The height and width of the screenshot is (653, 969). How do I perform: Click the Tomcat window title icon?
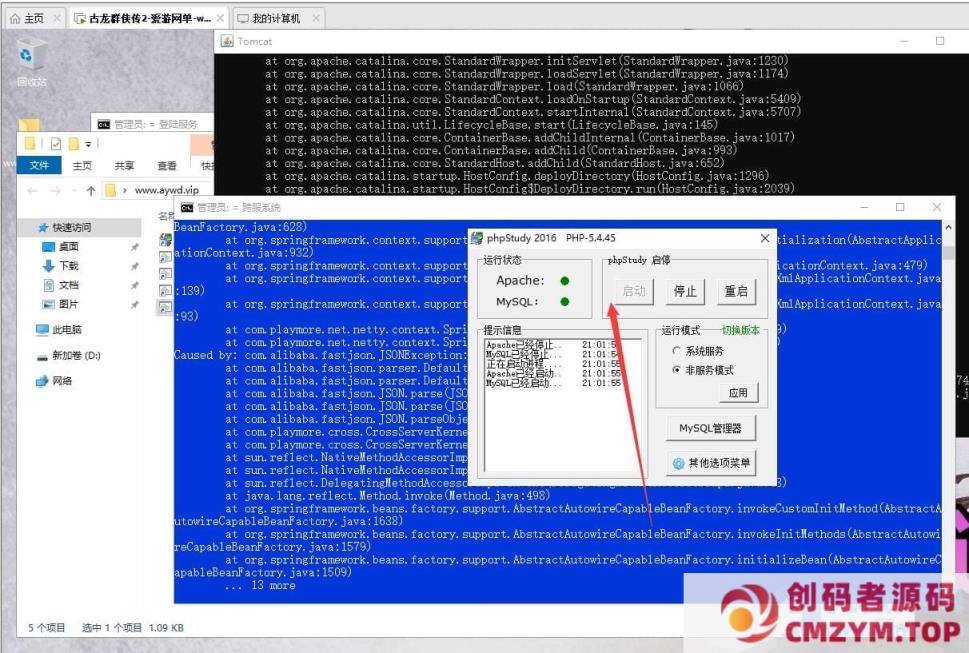tap(227, 41)
